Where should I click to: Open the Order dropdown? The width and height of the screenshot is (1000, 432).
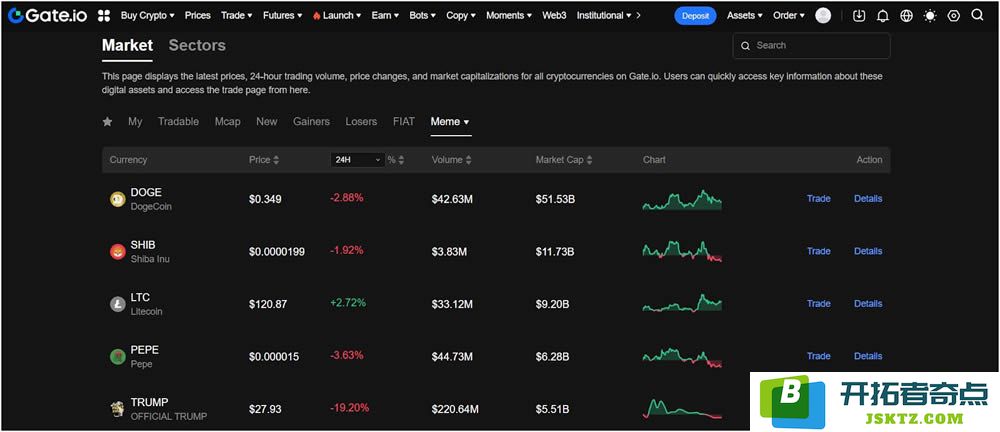[789, 15]
